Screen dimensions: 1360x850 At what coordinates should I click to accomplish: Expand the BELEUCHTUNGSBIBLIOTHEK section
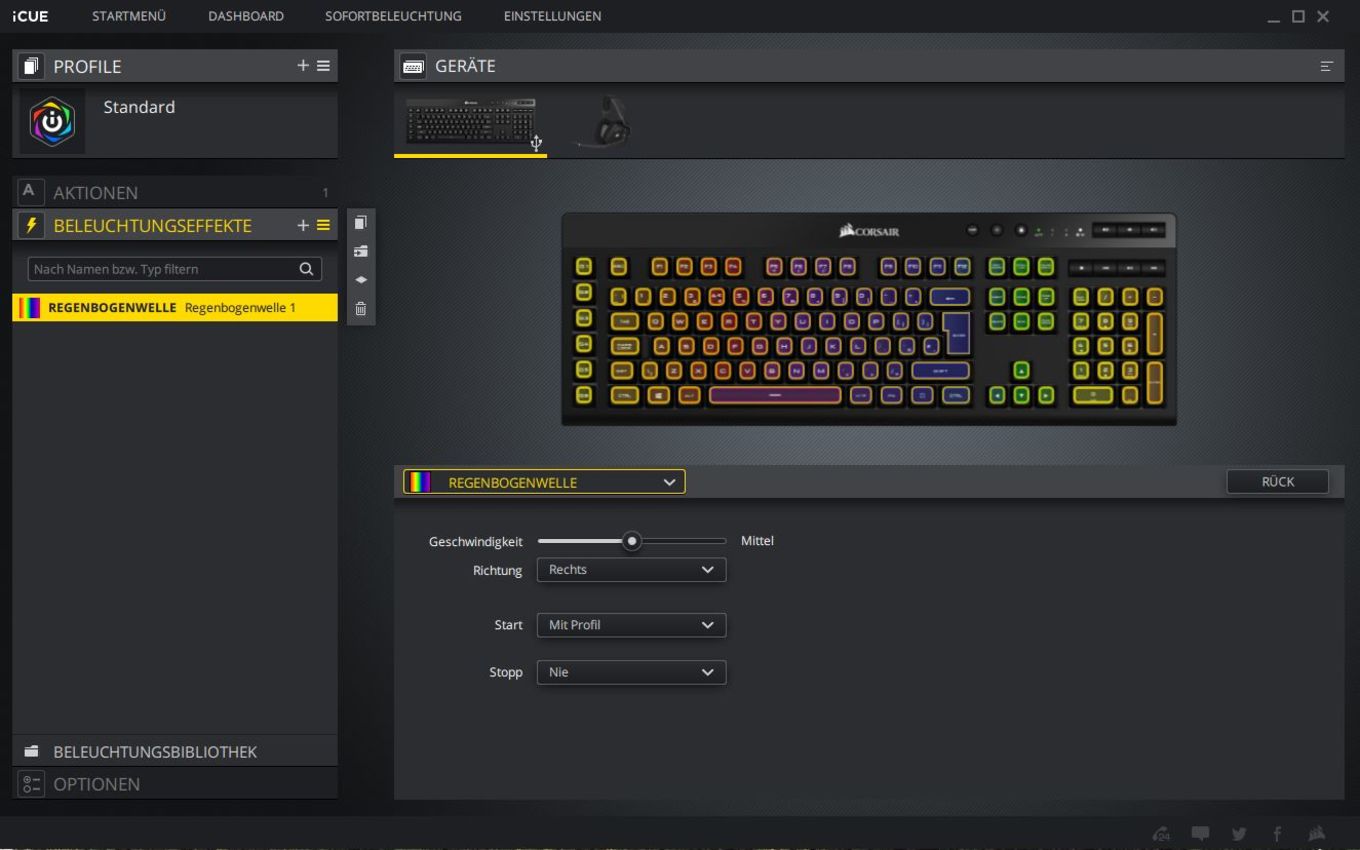[x=175, y=751]
